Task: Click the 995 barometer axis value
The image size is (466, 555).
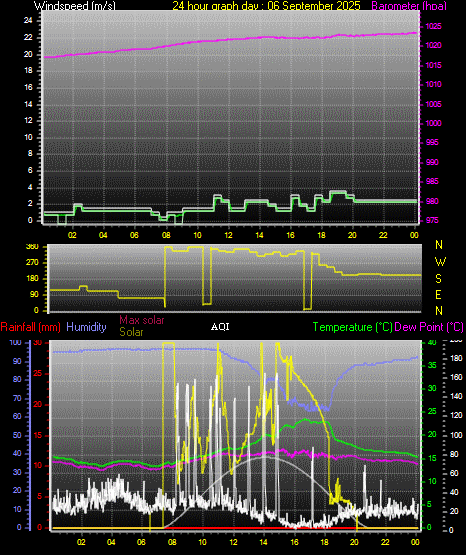Action: point(432,143)
